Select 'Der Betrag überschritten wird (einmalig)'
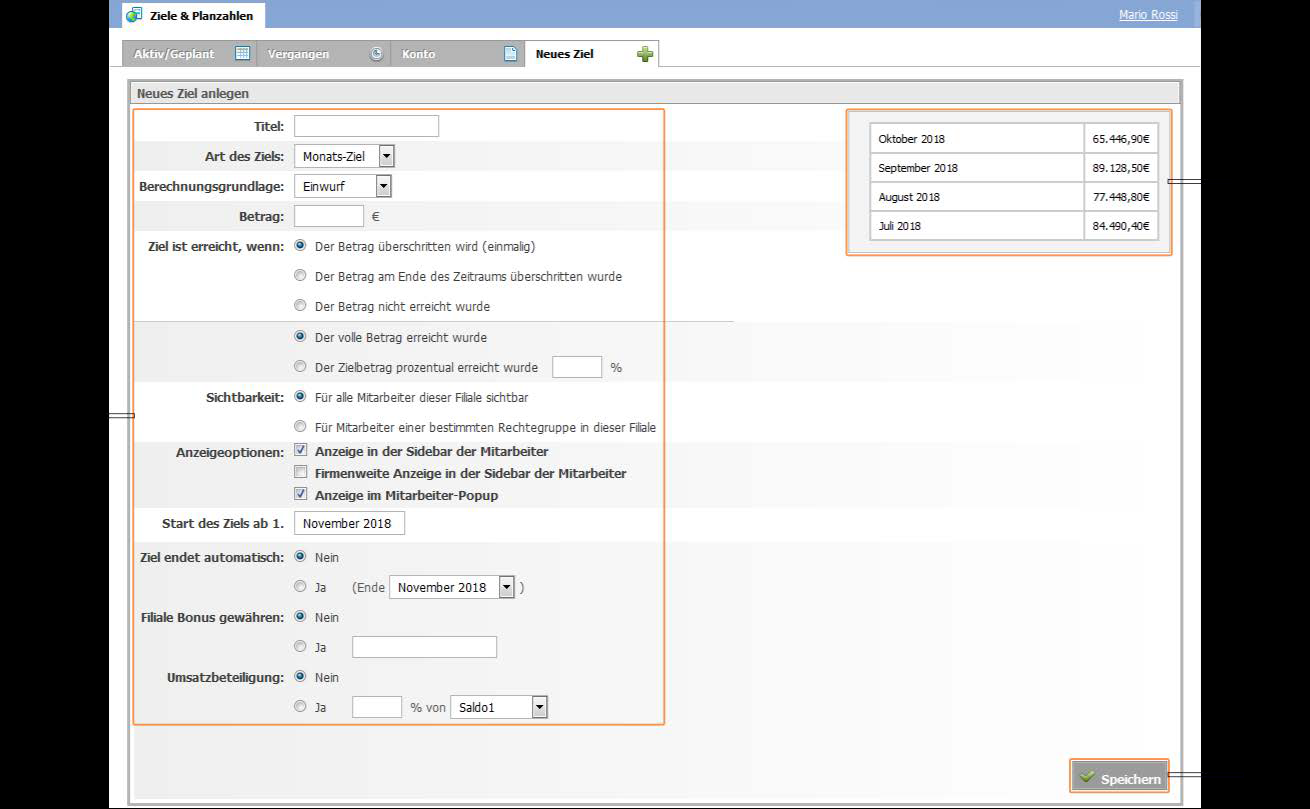This screenshot has height=809, width=1310. point(300,246)
